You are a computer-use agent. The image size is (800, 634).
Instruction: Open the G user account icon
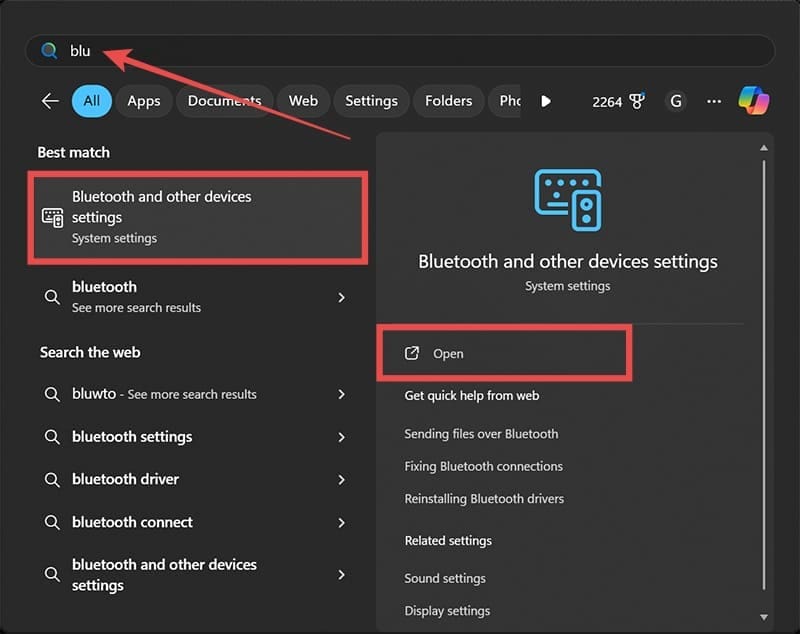(676, 101)
